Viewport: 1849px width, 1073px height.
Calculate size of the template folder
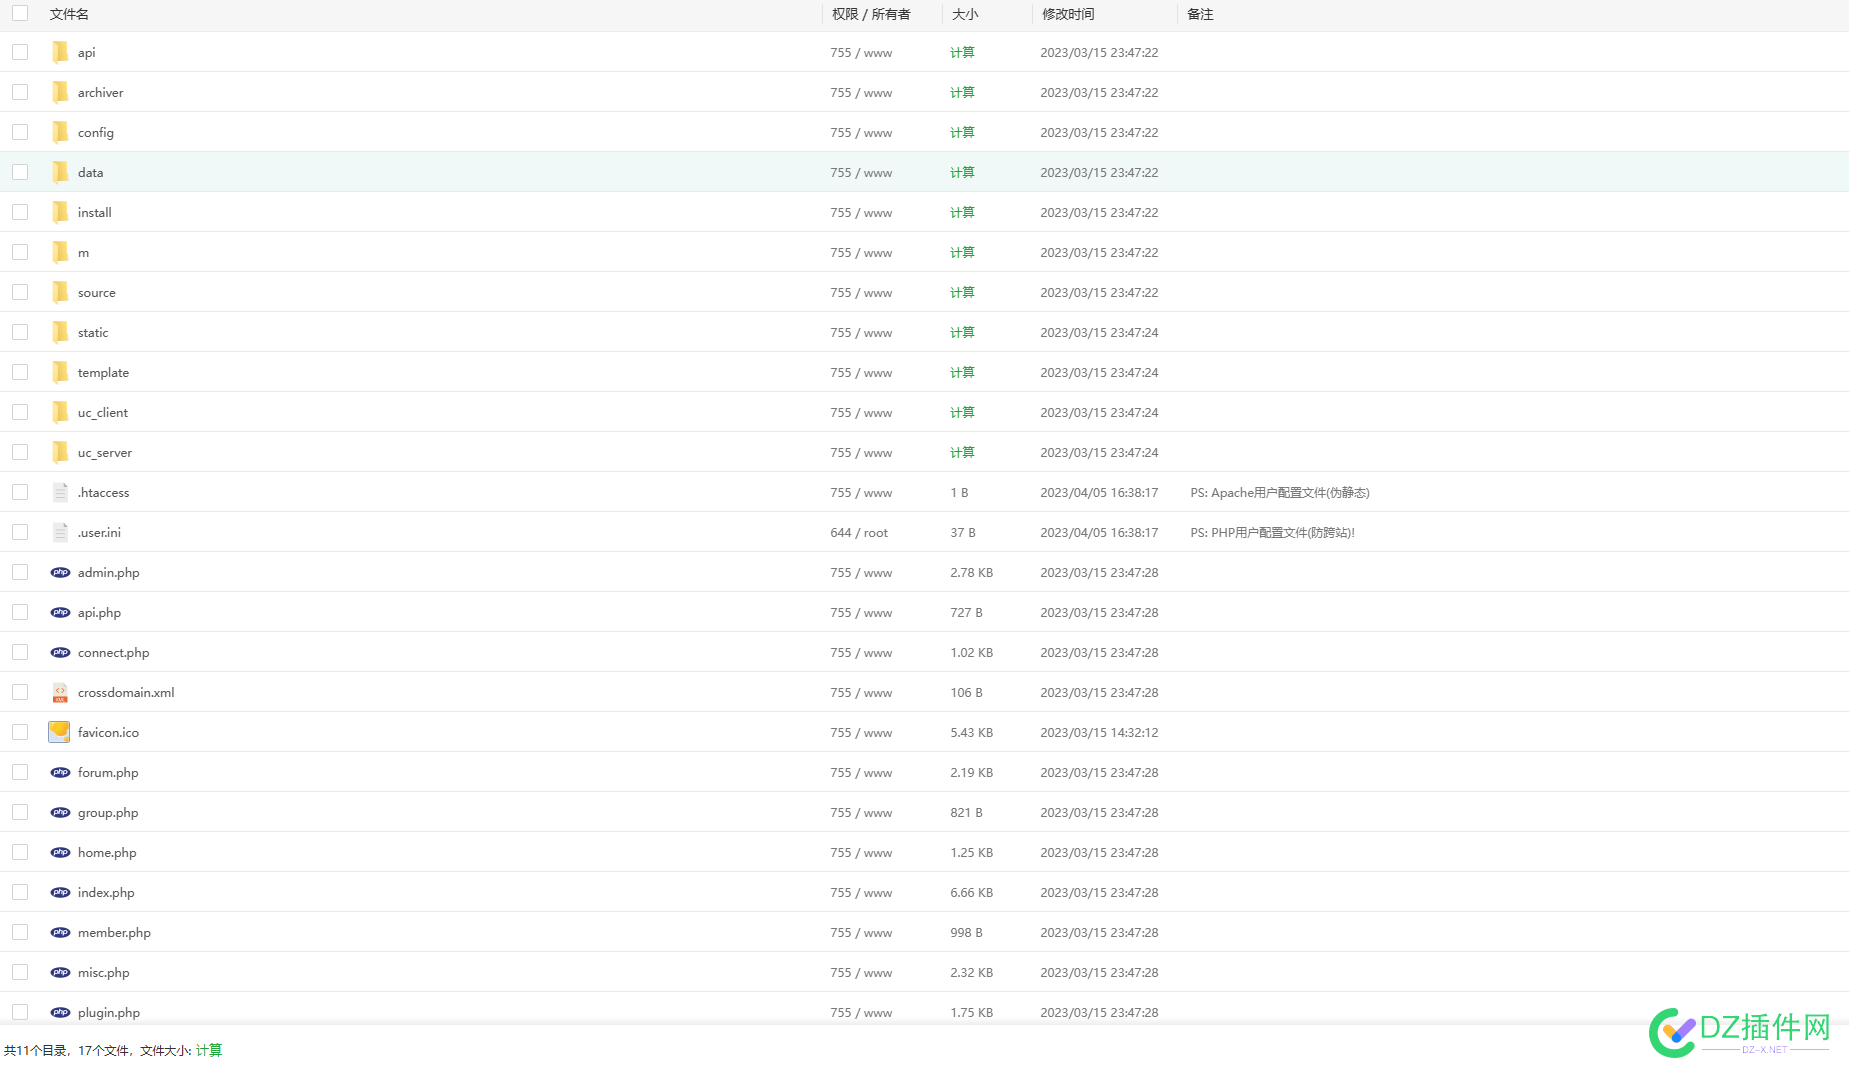point(962,372)
